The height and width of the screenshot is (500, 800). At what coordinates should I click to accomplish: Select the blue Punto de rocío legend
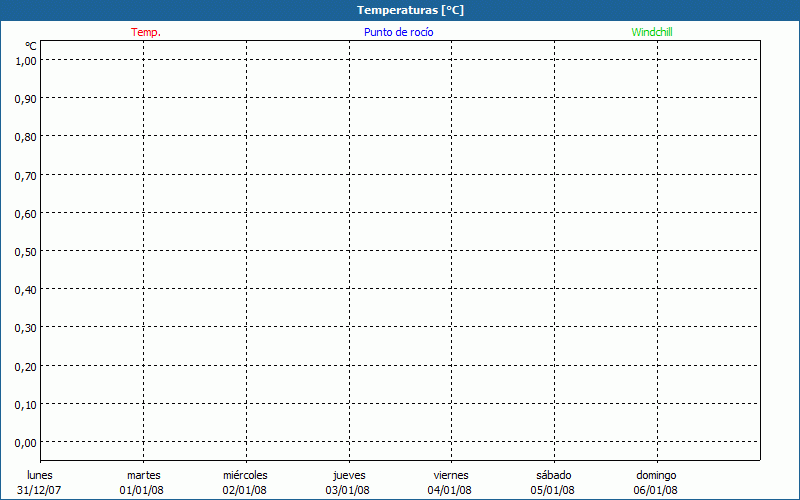coord(398,32)
